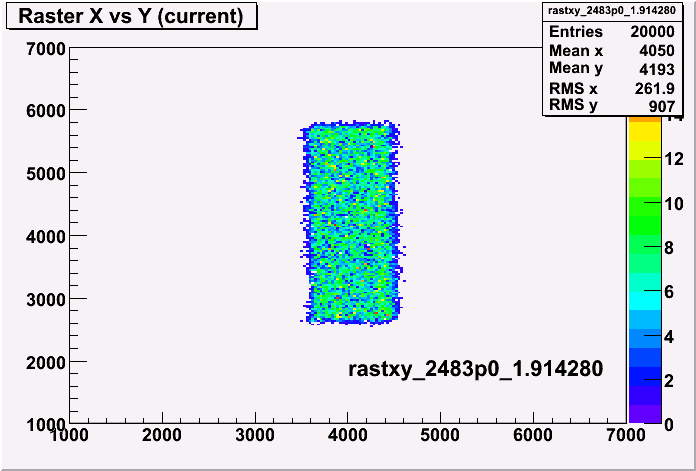Click the X-axis label 4000
696x471 pixels.
348,435
